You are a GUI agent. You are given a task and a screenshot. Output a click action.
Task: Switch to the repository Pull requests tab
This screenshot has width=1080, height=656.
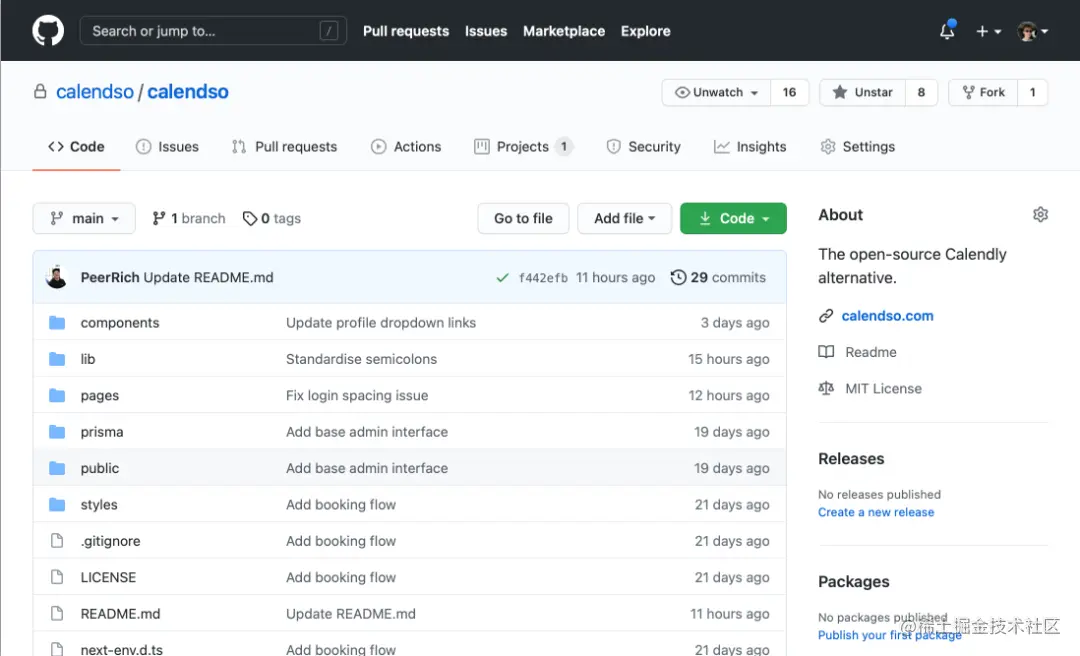pyautogui.click(x=284, y=147)
